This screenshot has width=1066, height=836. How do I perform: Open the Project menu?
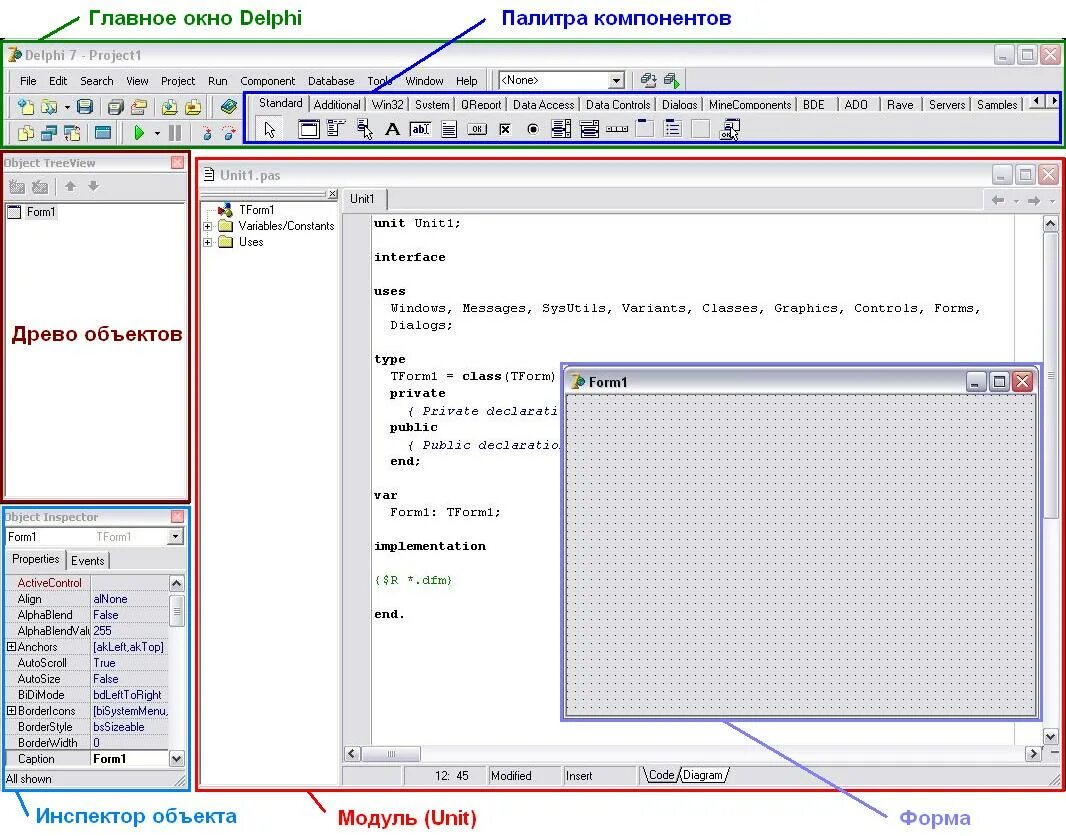pos(178,81)
